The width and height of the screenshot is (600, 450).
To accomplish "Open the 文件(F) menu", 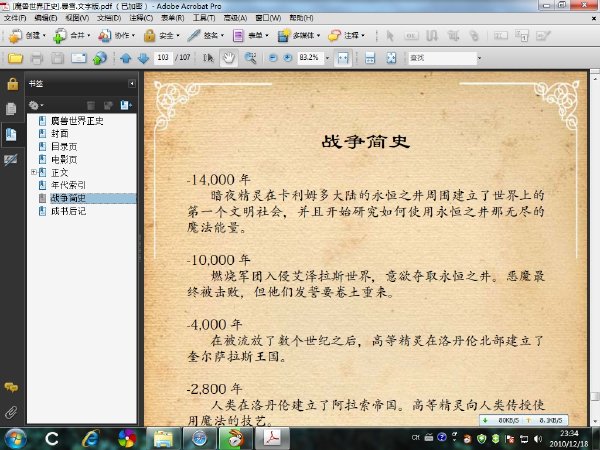I will (15, 18).
